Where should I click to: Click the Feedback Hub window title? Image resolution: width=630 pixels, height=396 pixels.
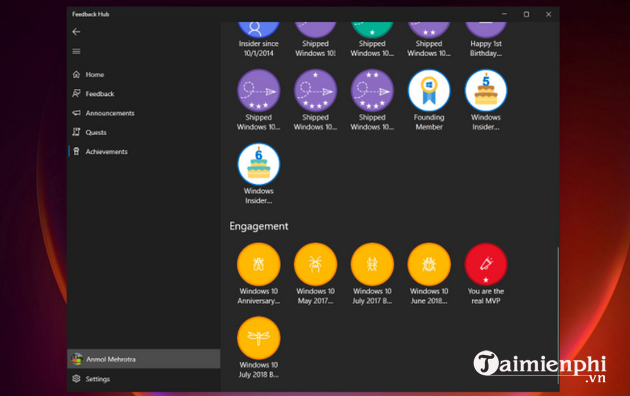pyautogui.click(x=90, y=14)
